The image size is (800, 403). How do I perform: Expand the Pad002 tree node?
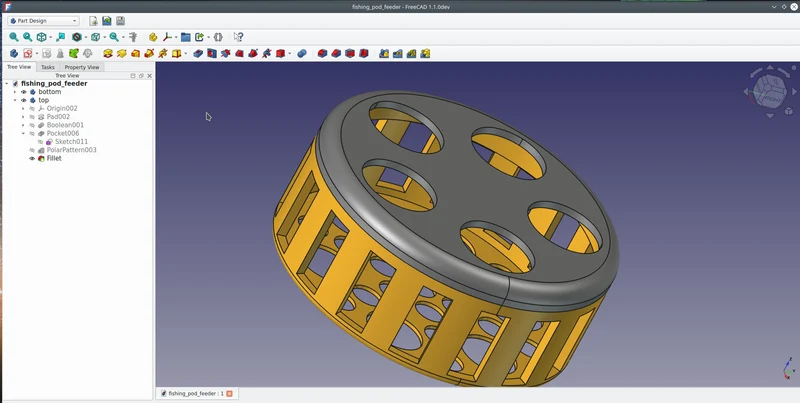click(x=23, y=117)
